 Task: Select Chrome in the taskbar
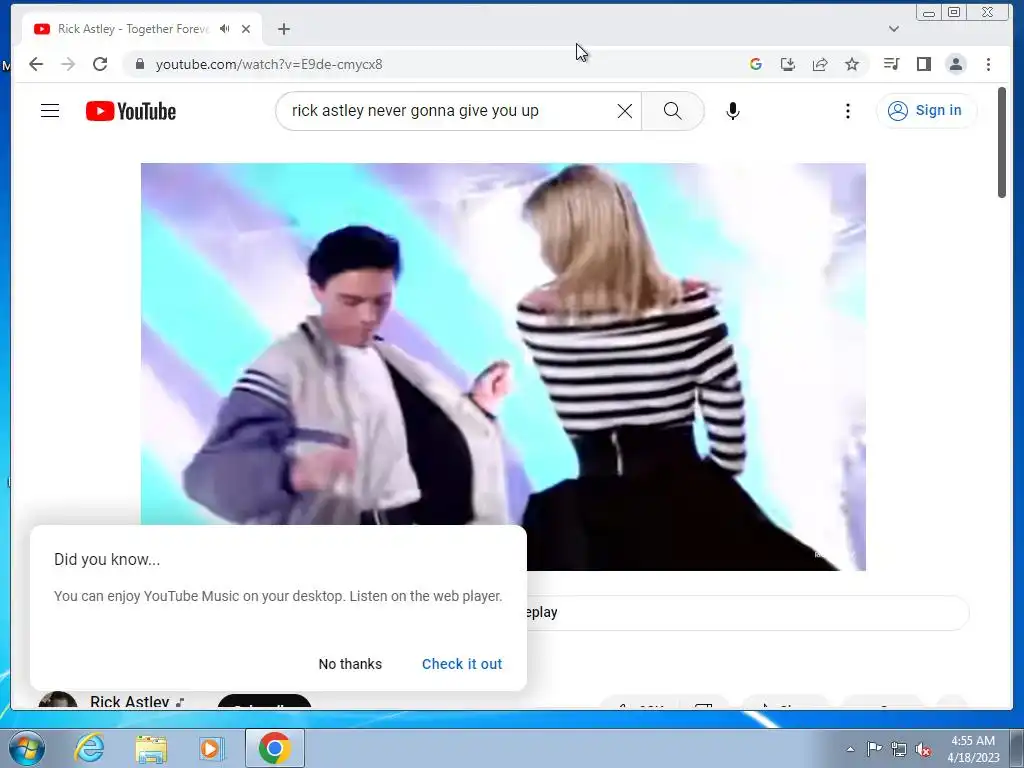click(x=274, y=748)
